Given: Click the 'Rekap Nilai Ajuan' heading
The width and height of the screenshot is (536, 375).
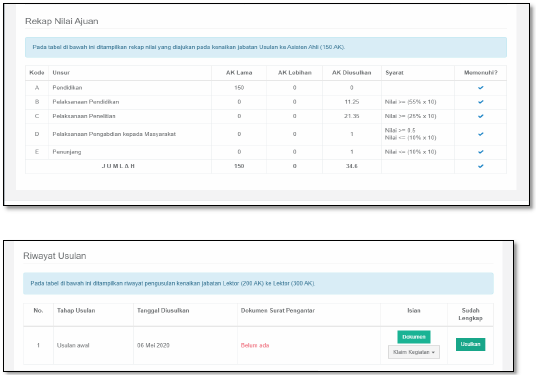Looking at the screenshot, I should tap(62, 21).
